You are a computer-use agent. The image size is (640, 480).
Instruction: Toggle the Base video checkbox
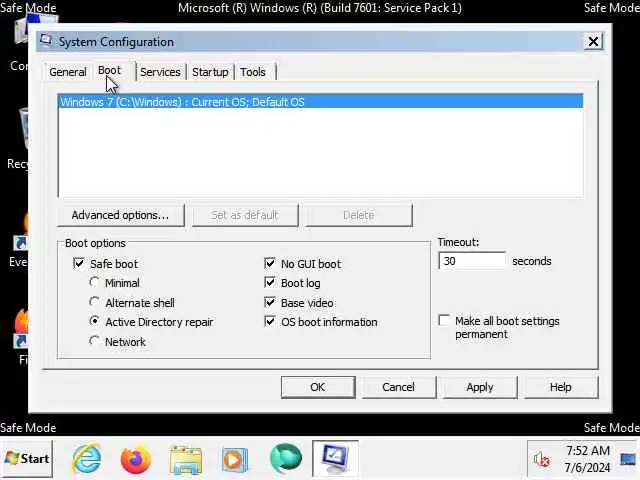pos(270,302)
